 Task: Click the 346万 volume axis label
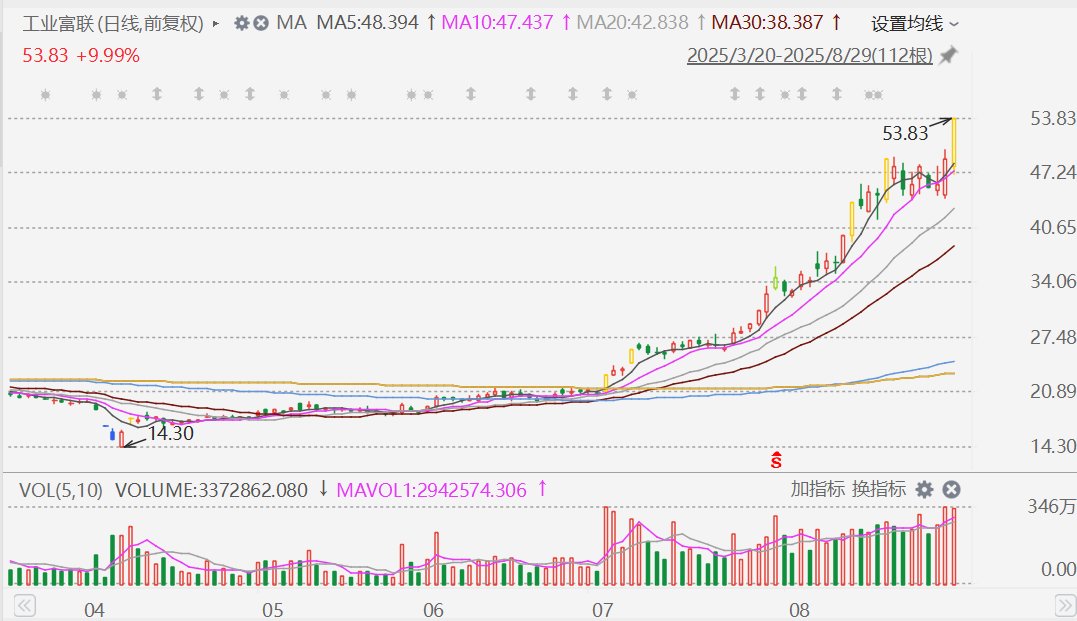point(1052,506)
